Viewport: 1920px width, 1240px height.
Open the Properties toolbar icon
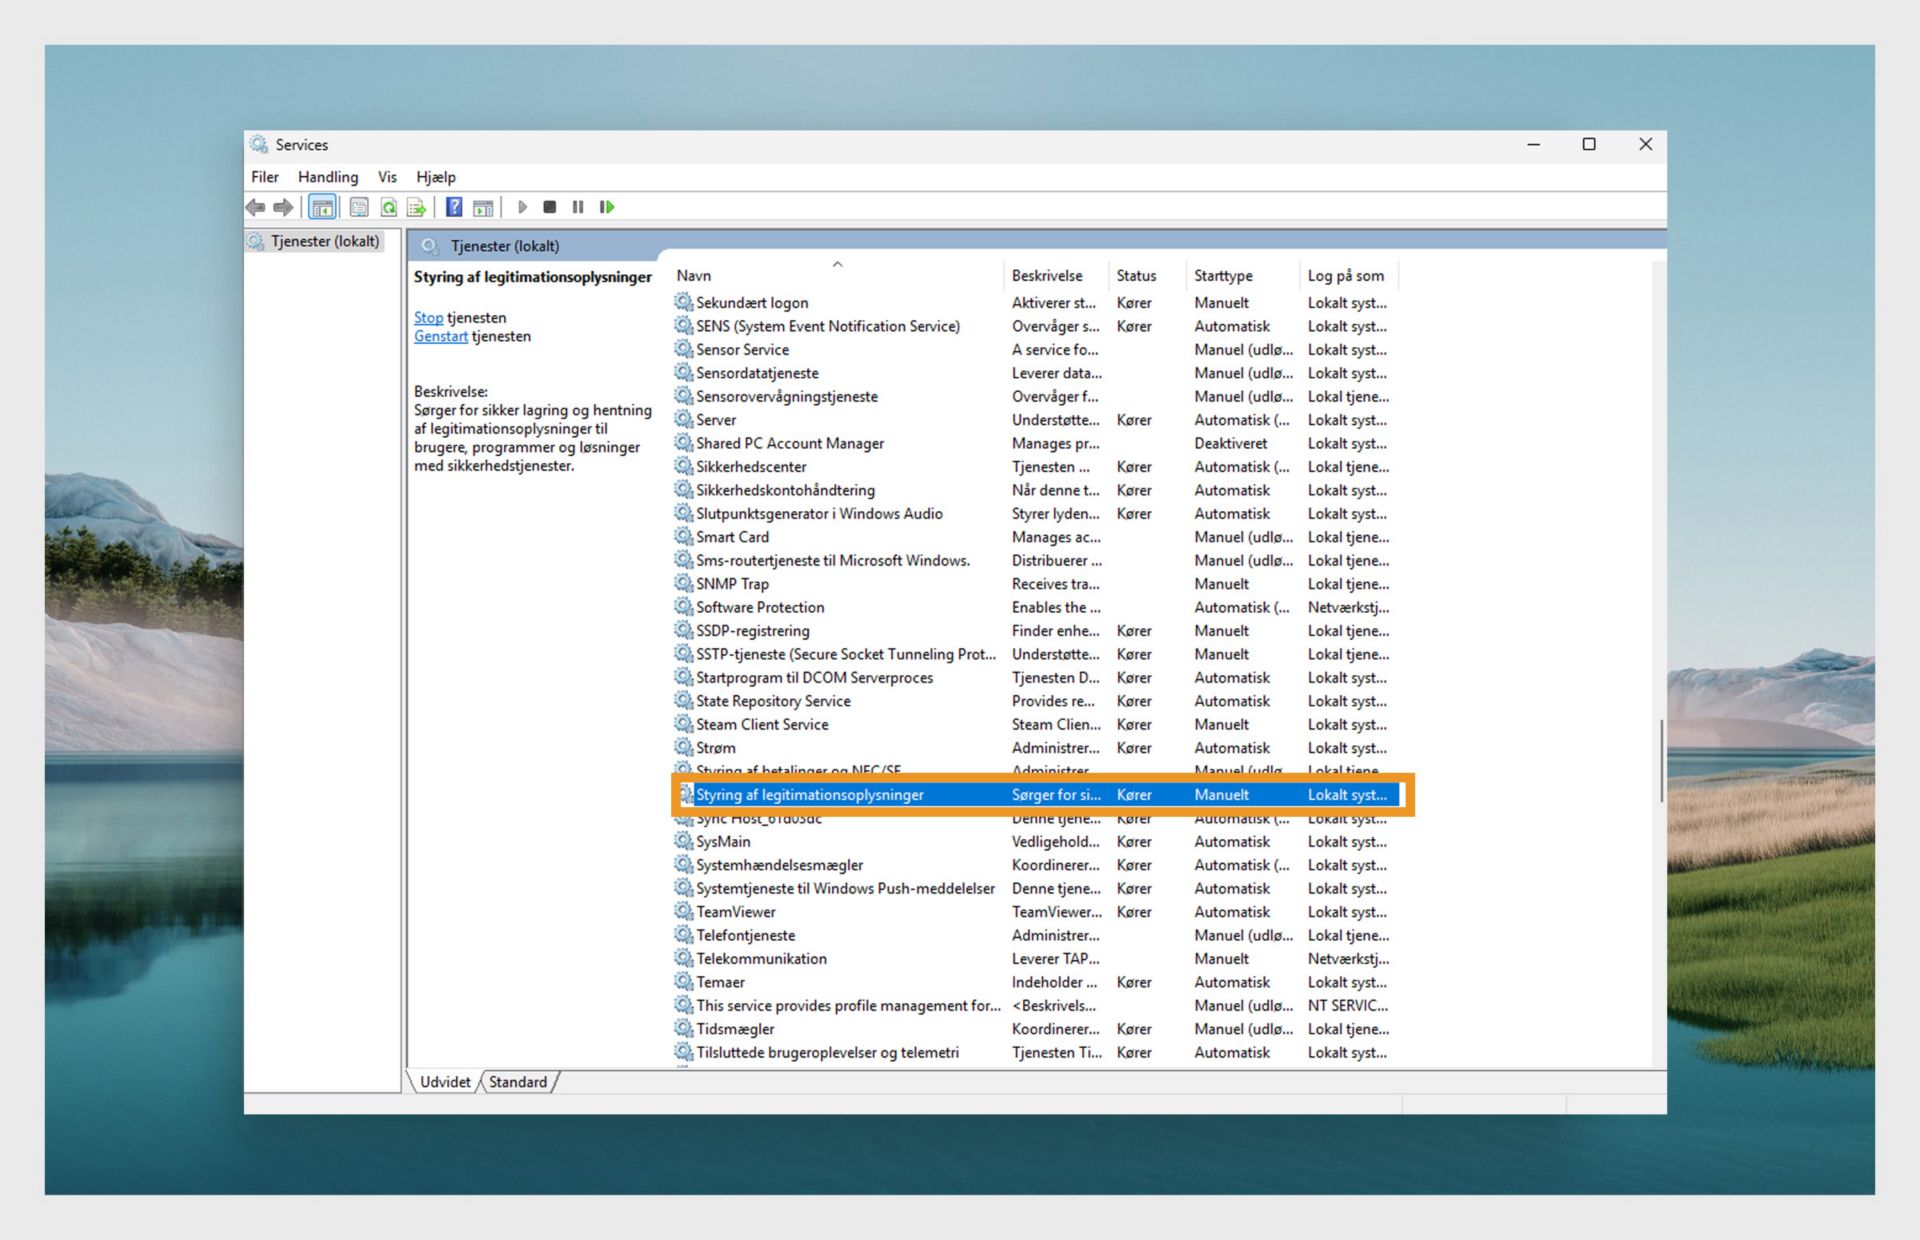click(x=359, y=207)
